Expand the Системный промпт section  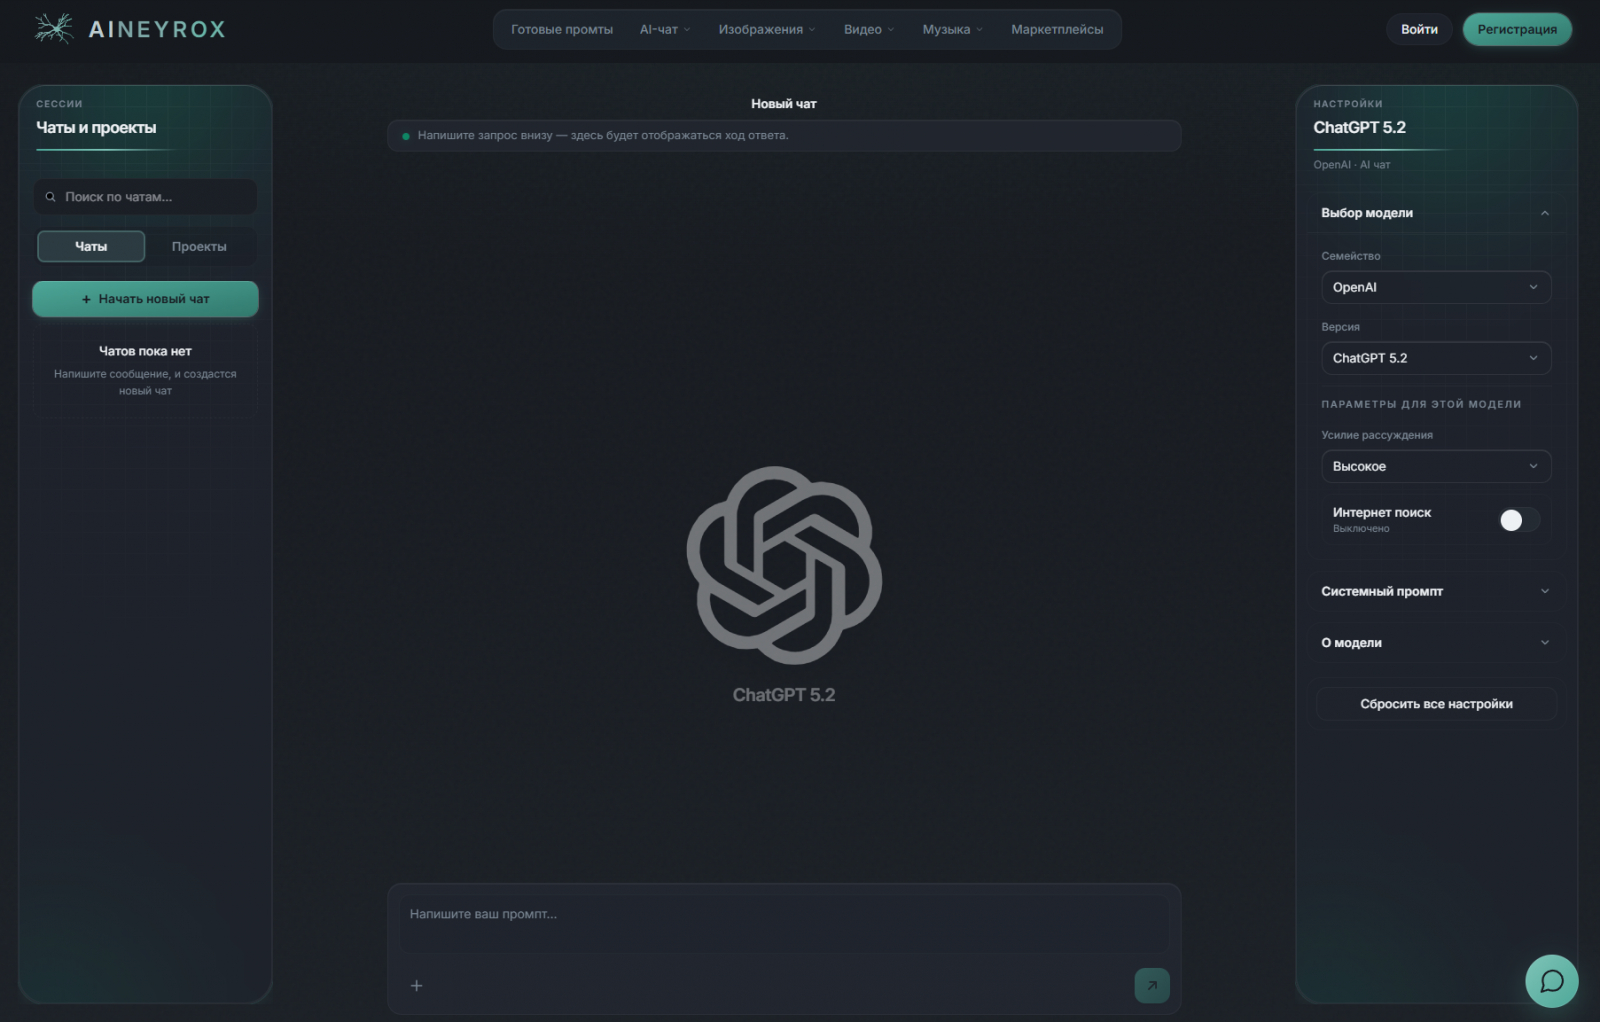tap(1436, 591)
